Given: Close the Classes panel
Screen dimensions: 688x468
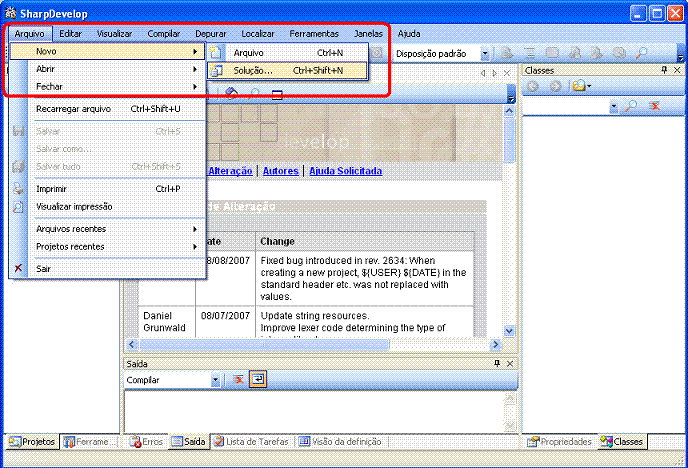Looking at the screenshot, I should tap(677, 70).
